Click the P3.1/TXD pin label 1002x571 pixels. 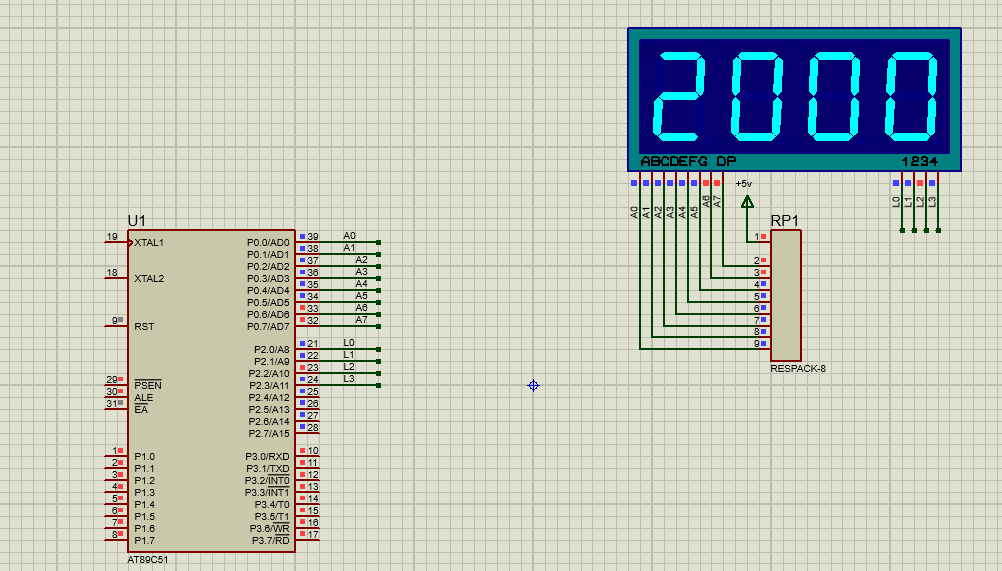point(268,469)
